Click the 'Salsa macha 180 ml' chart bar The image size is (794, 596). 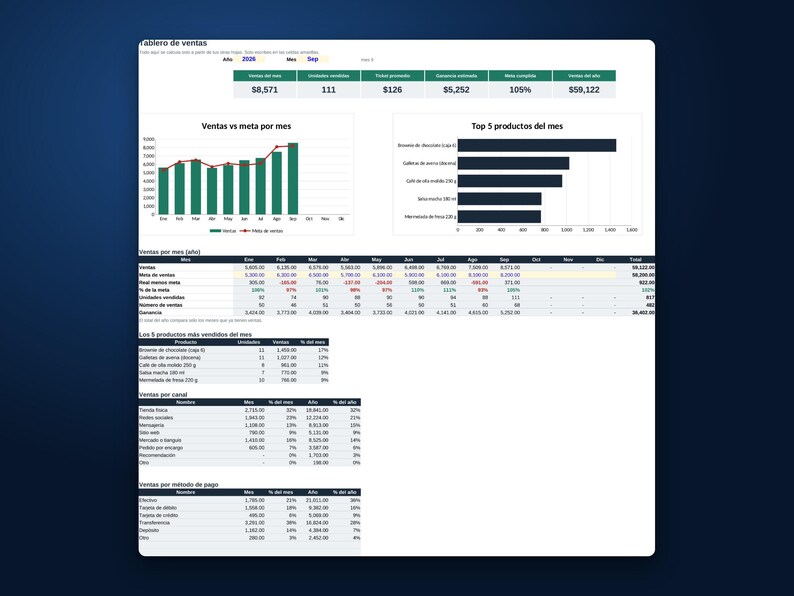click(x=499, y=198)
